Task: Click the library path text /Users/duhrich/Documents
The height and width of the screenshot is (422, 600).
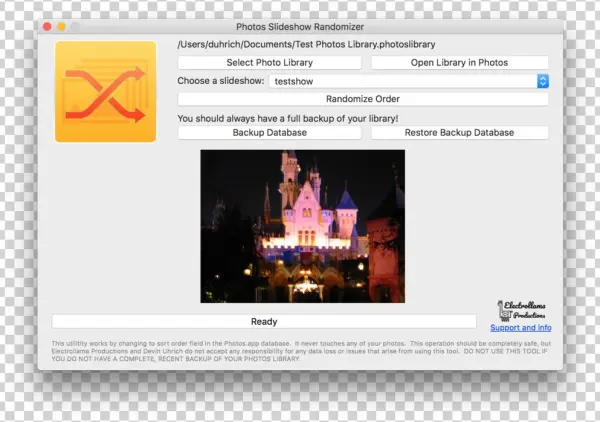Action: 306,44
